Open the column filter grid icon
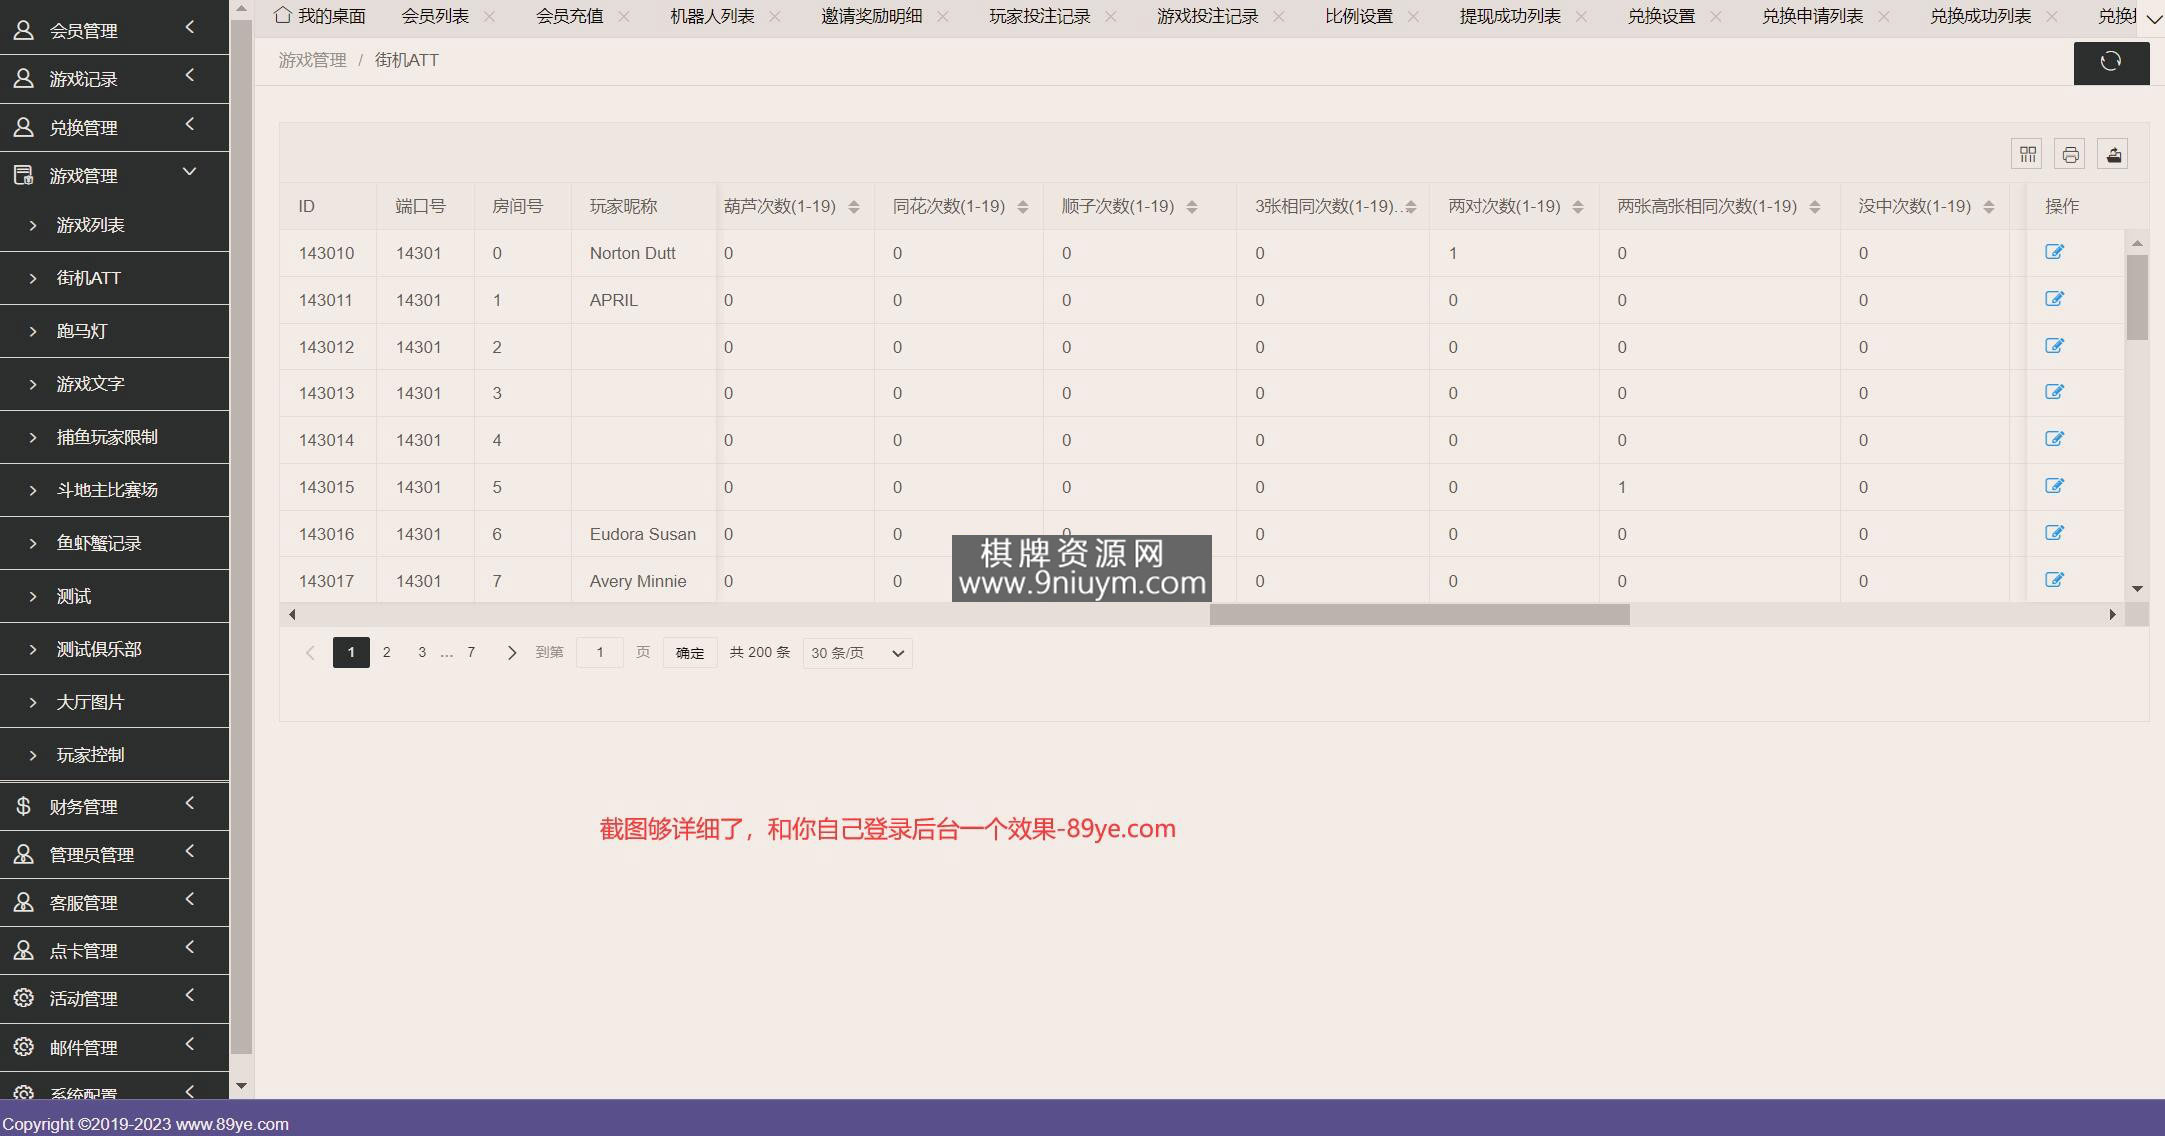This screenshot has height=1136, width=2165. click(2027, 154)
